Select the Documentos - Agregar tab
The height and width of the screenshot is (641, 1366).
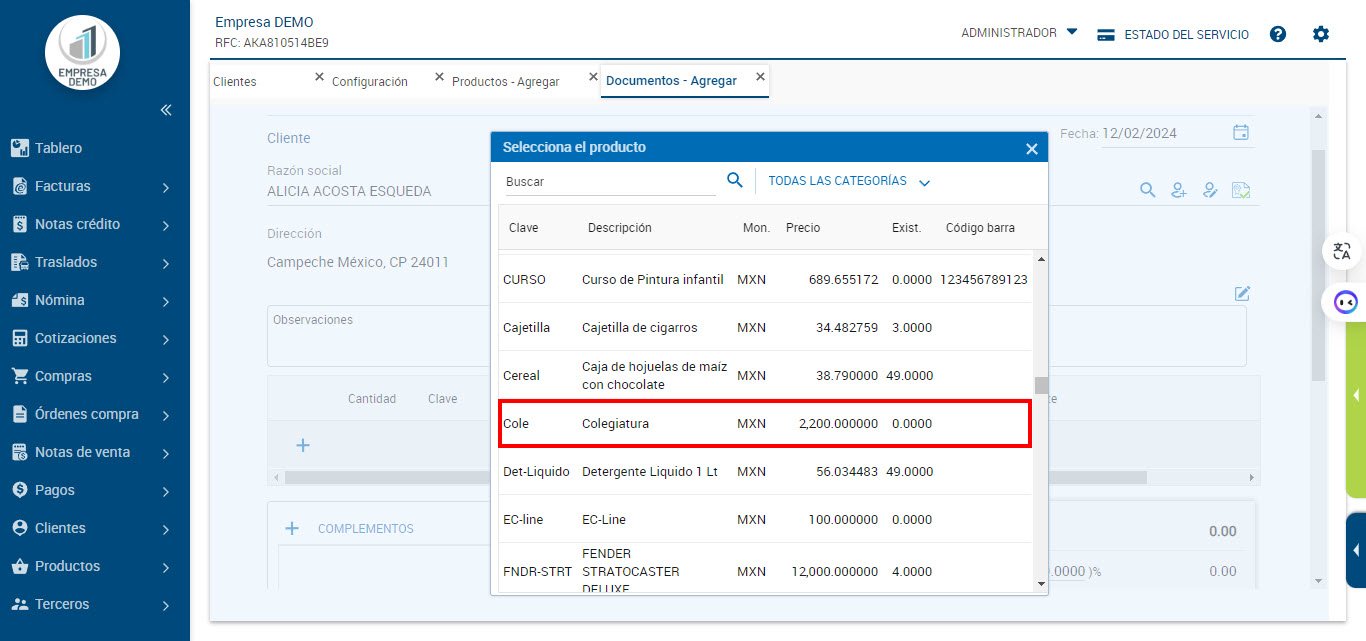click(x=671, y=81)
